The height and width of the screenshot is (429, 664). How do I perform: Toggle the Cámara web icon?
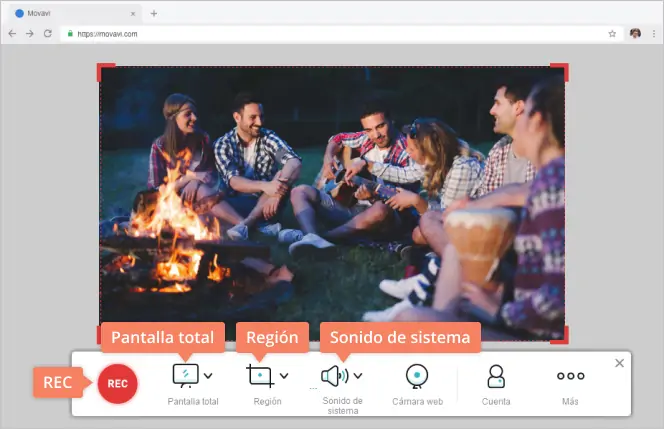coord(417,376)
